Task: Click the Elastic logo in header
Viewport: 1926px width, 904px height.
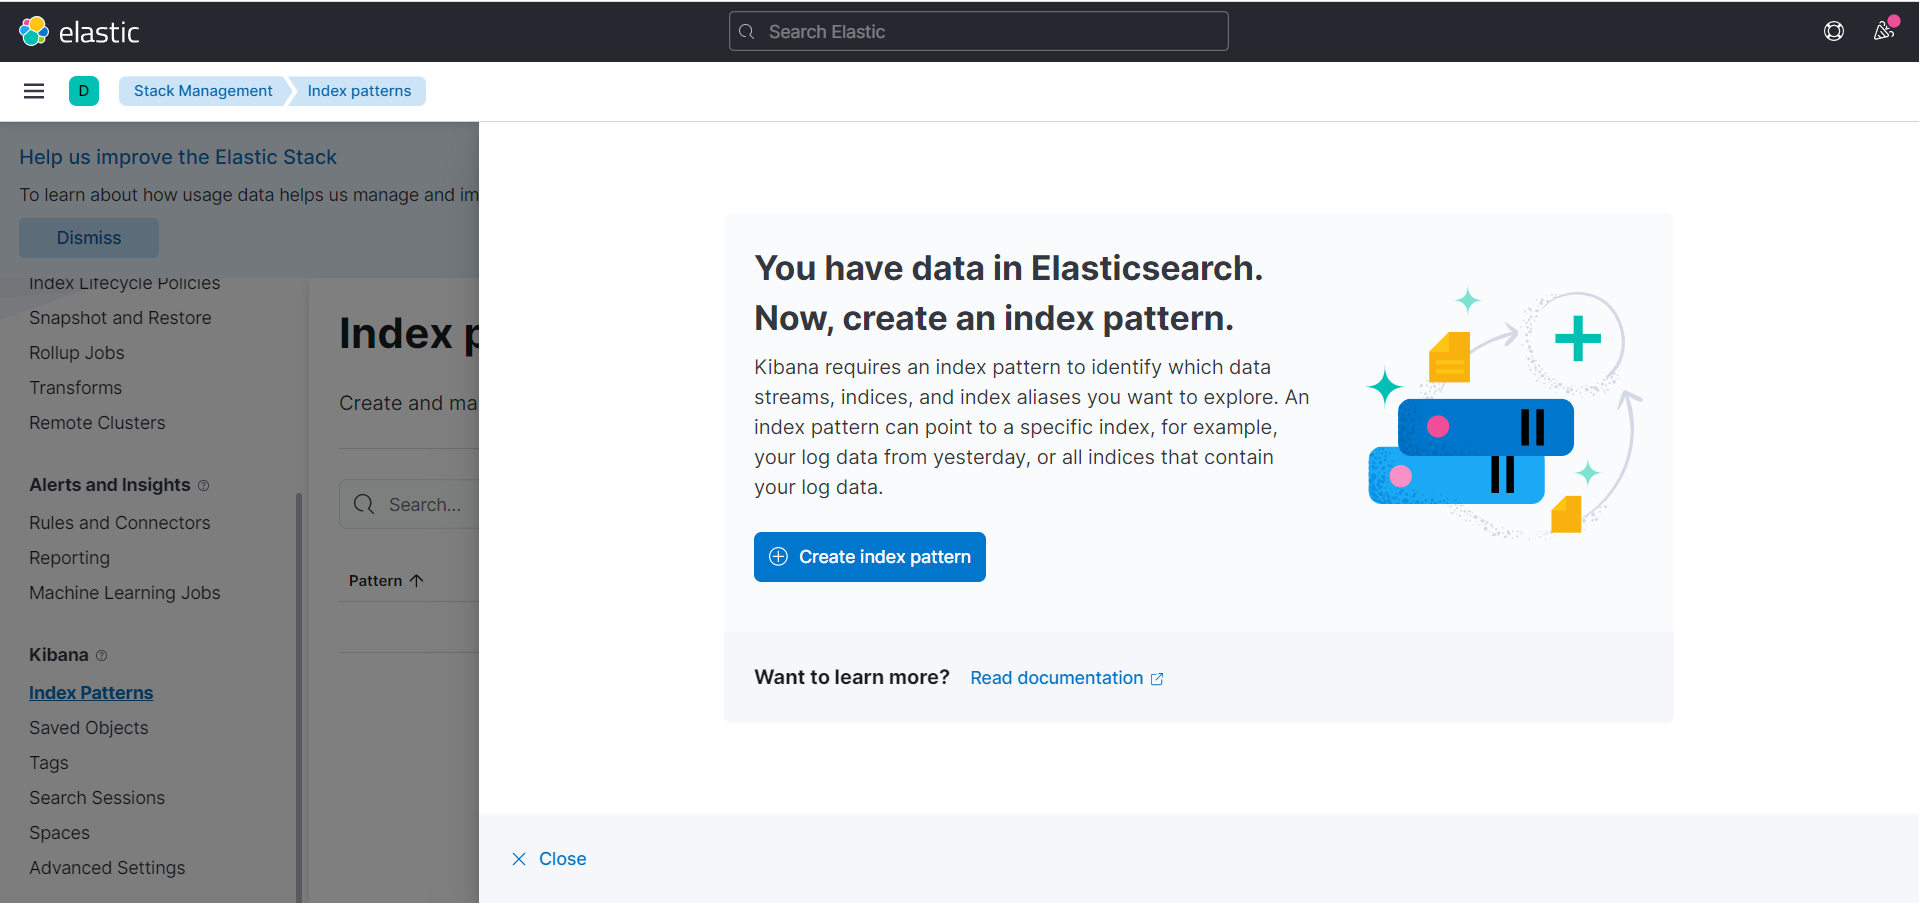Action: click(79, 32)
